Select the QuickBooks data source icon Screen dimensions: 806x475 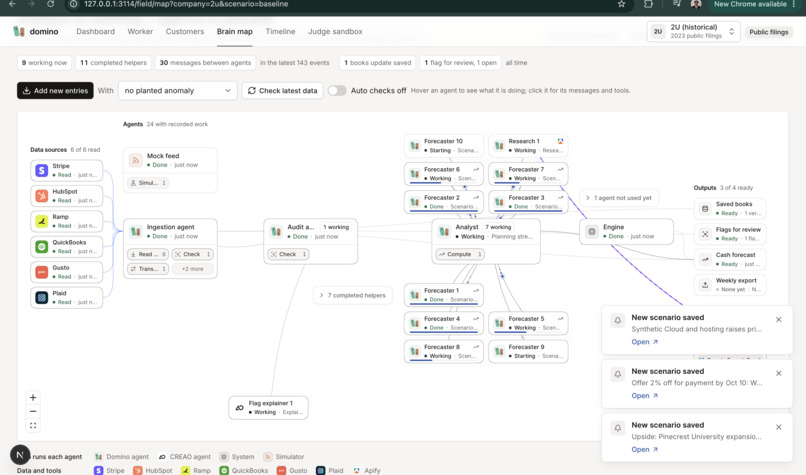point(42,247)
